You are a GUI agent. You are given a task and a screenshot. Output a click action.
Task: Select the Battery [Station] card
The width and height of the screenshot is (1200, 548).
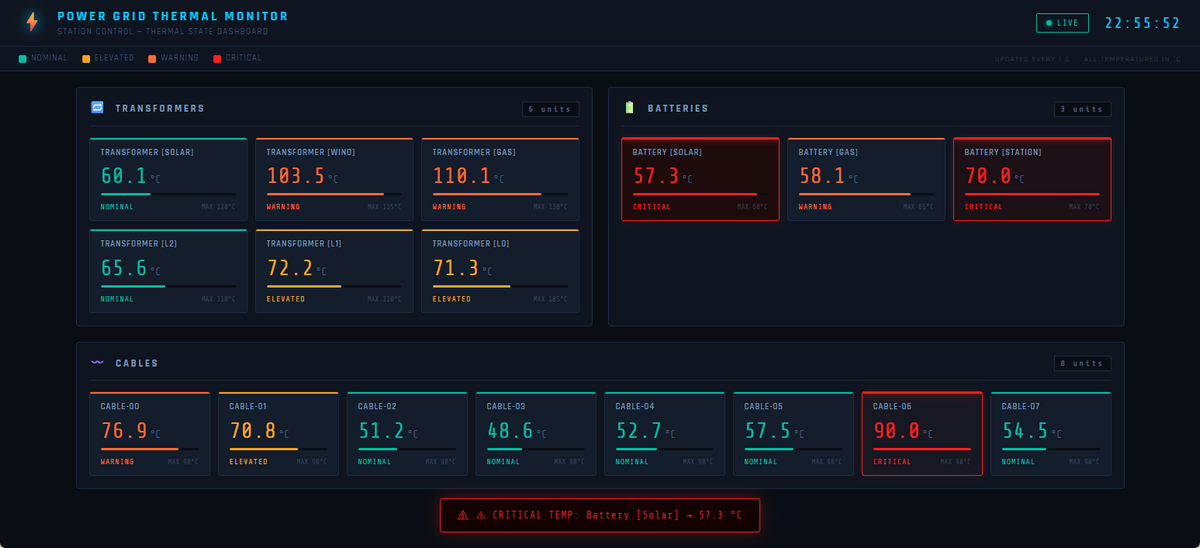[1032, 179]
